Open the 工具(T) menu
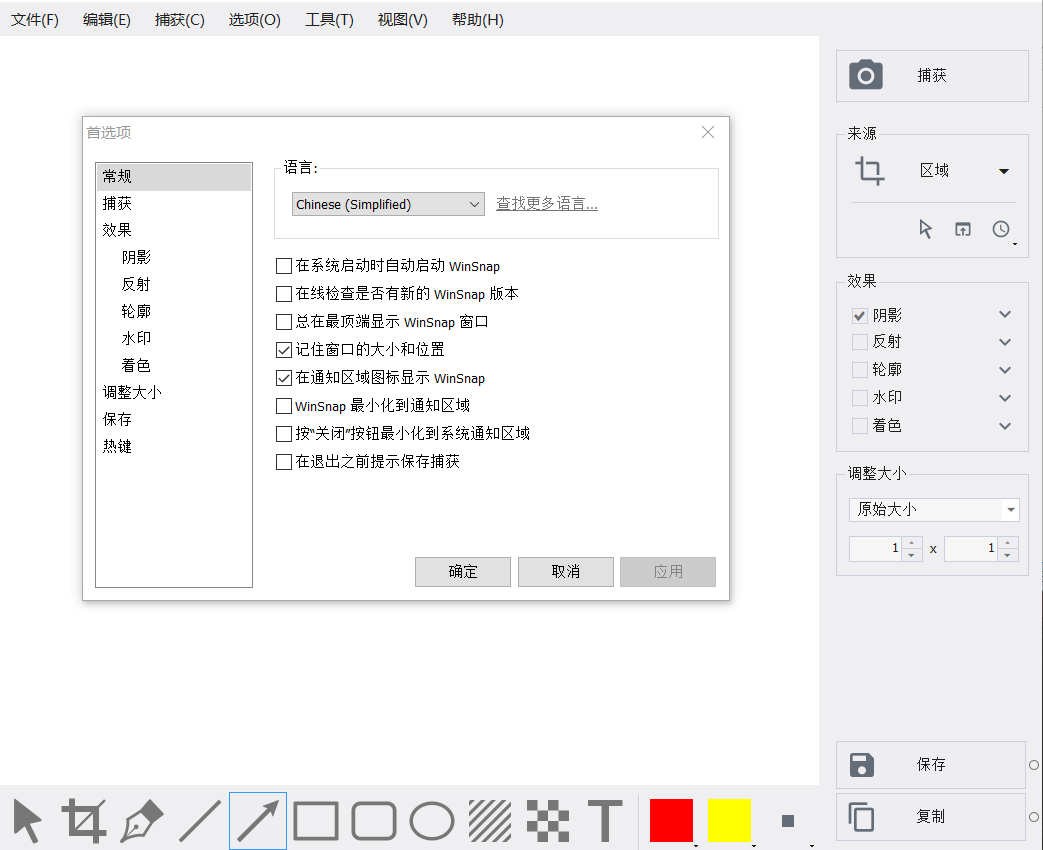The image size is (1043, 850). [x=329, y=20]
